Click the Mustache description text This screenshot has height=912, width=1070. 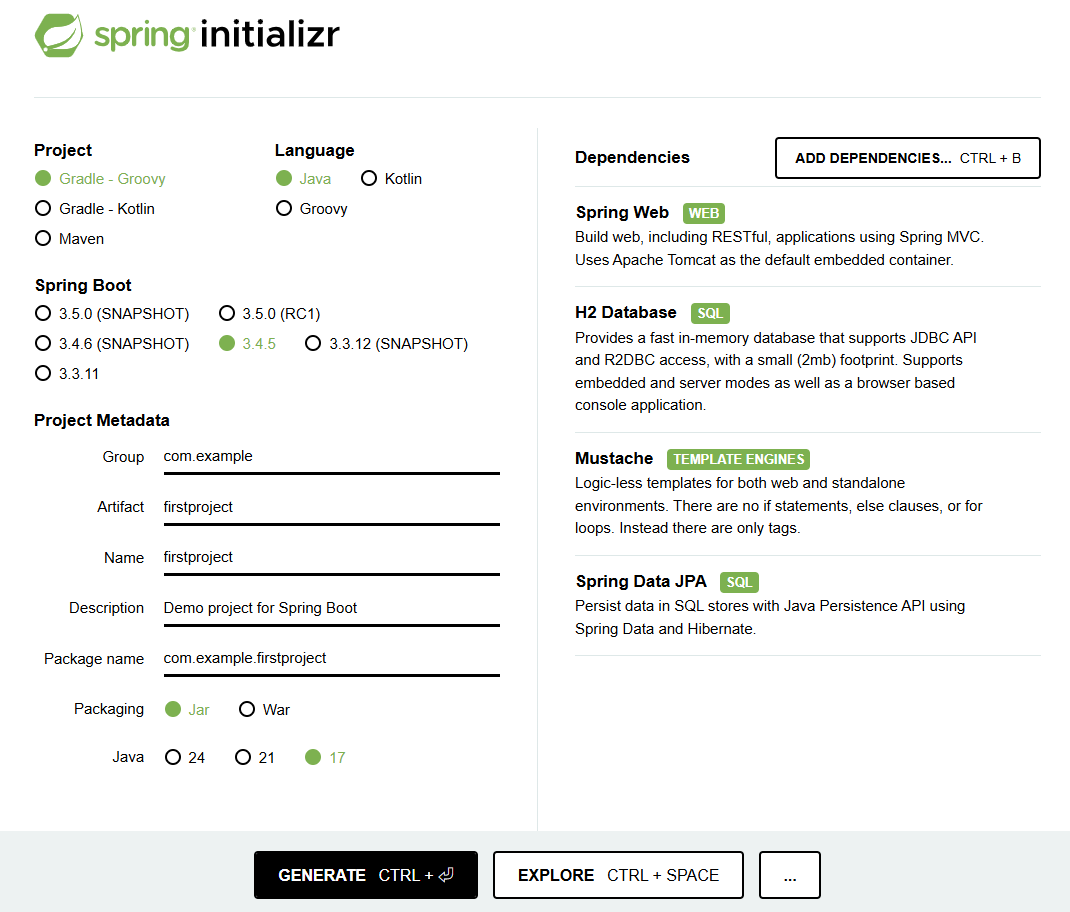pyautogui.click(x=779, y=506)
